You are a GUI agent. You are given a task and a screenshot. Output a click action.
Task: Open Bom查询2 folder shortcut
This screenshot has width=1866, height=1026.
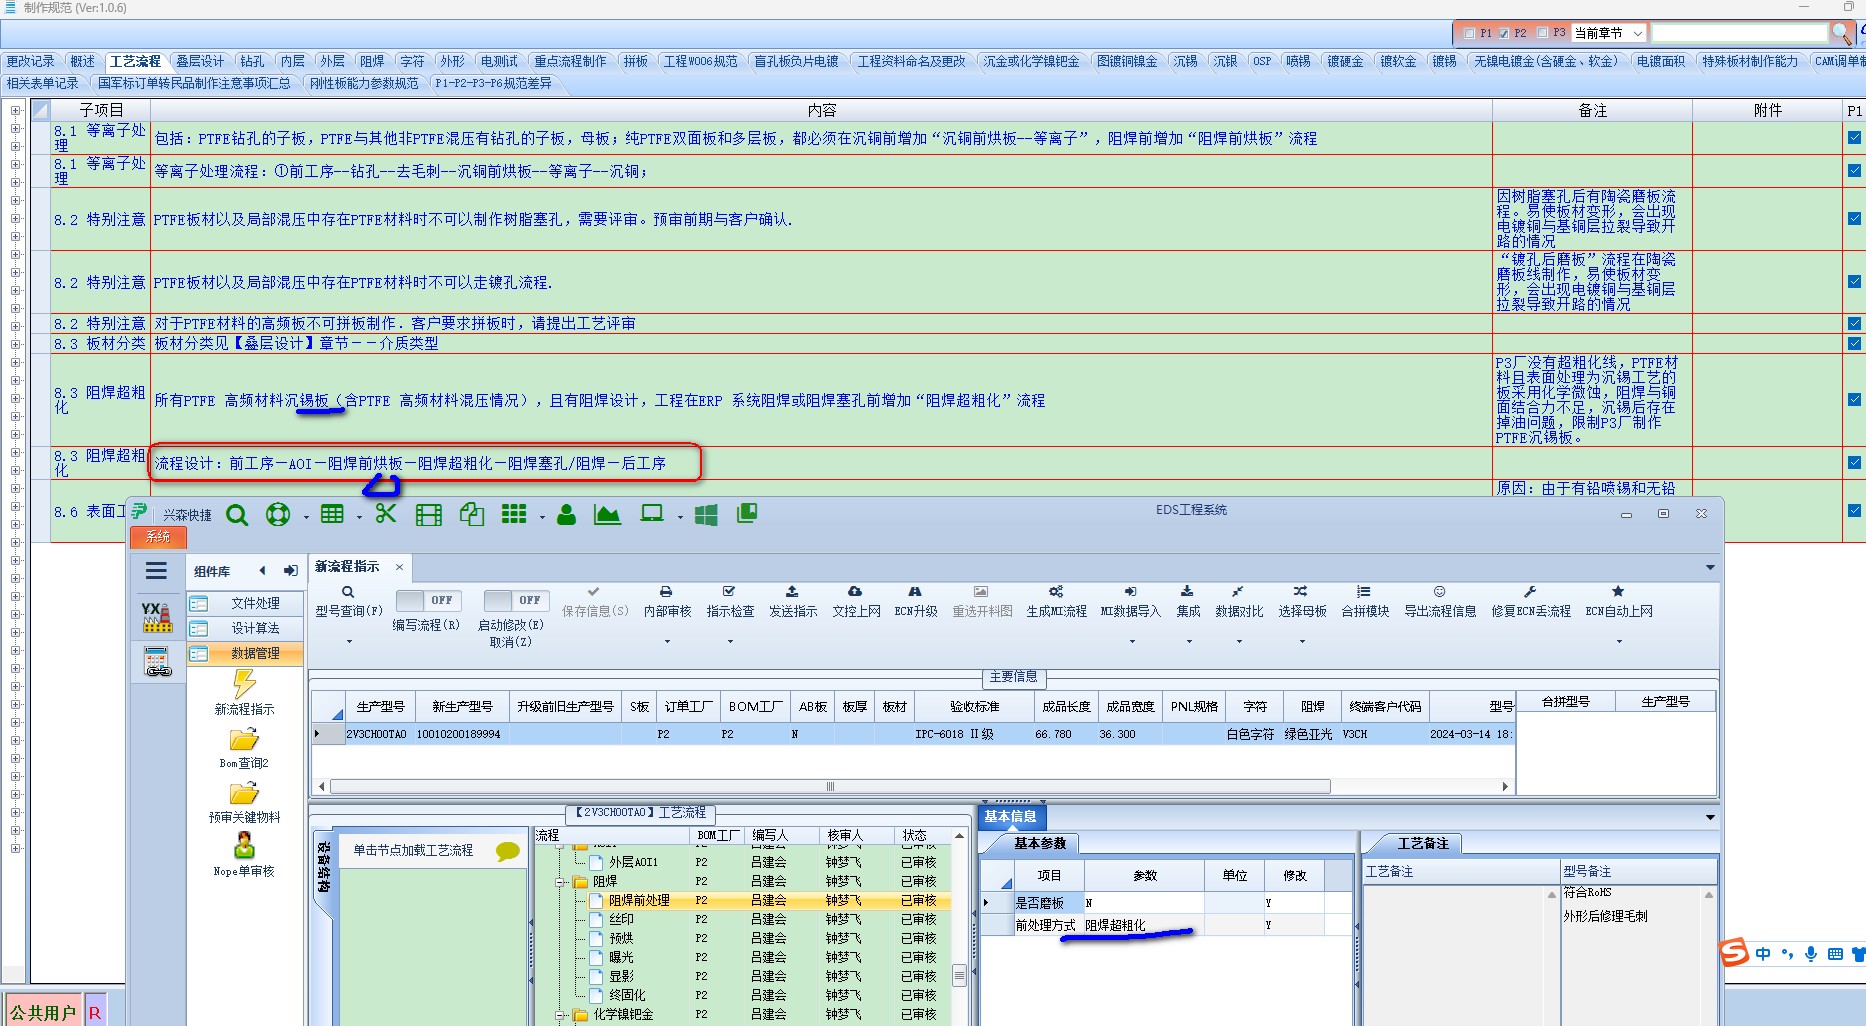pyautogui.click(x=244, y=748)
